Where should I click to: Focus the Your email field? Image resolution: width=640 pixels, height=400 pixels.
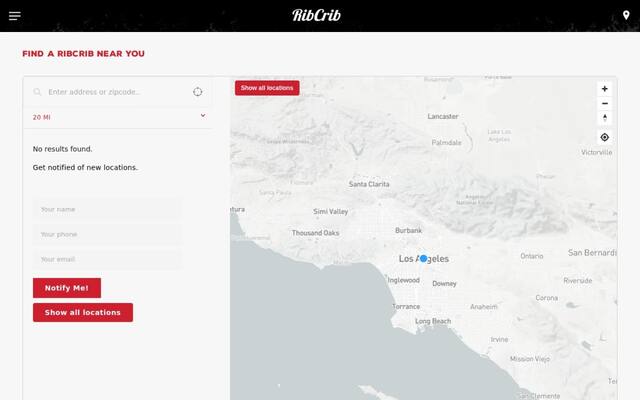107,259
